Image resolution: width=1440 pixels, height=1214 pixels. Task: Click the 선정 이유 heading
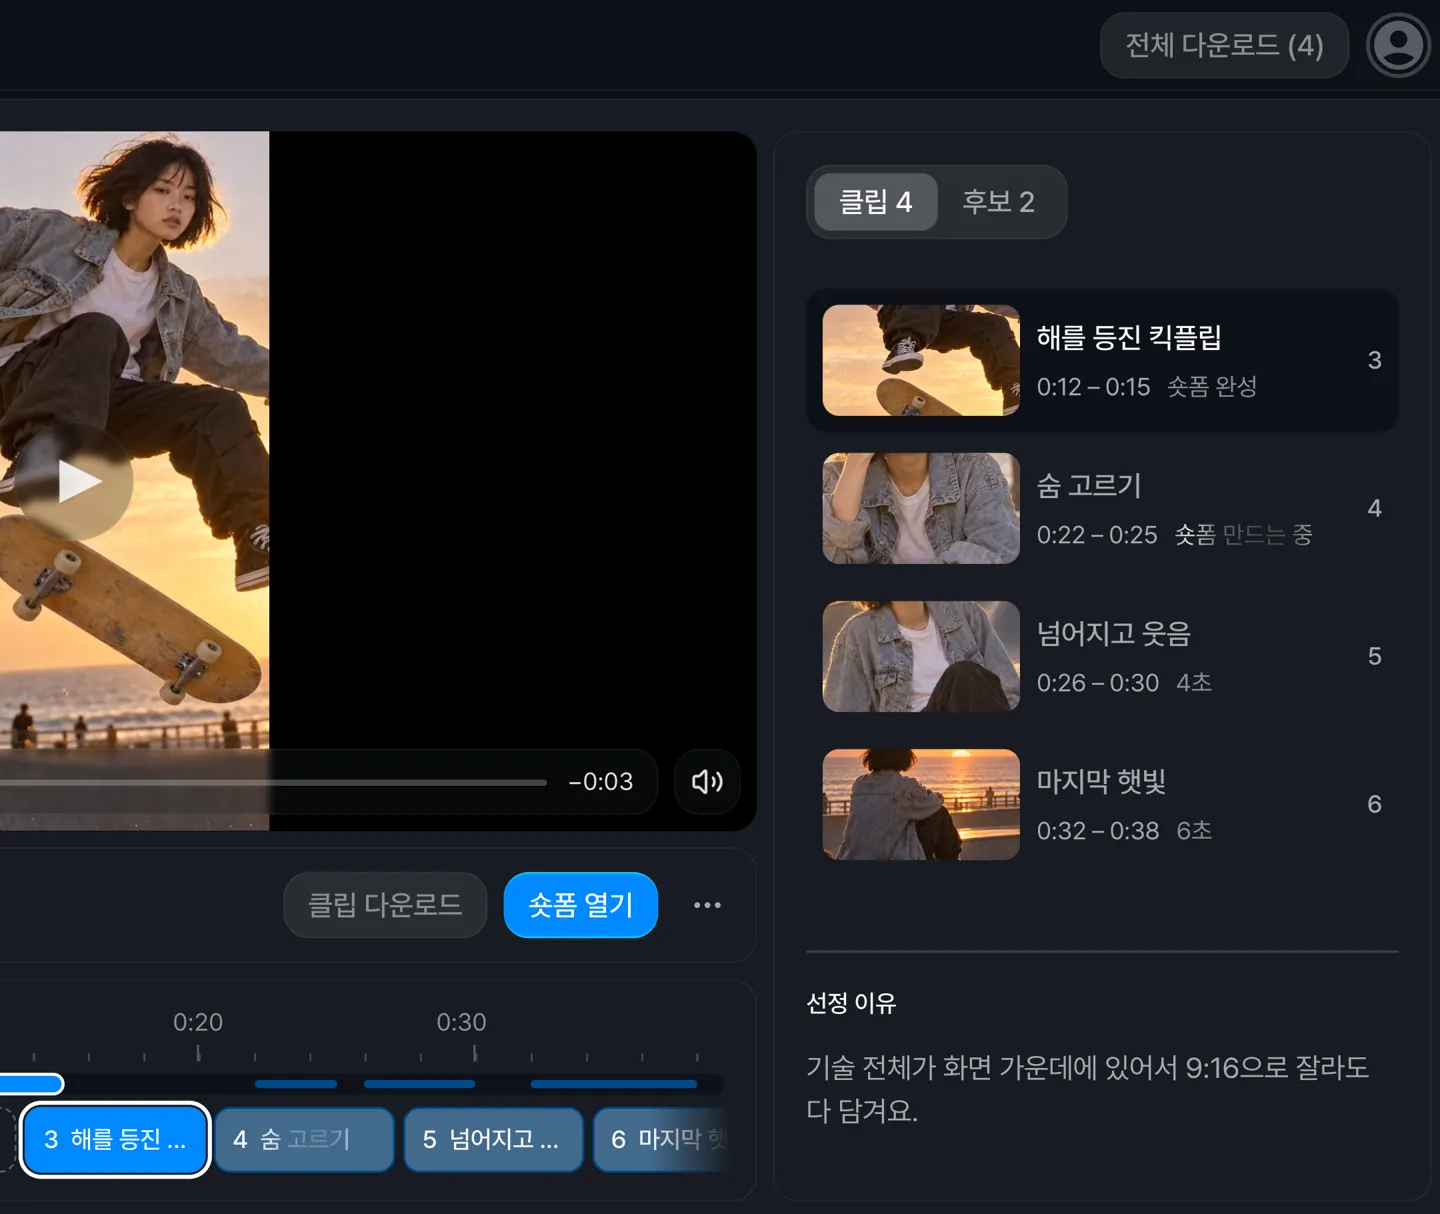point(851,1003)
